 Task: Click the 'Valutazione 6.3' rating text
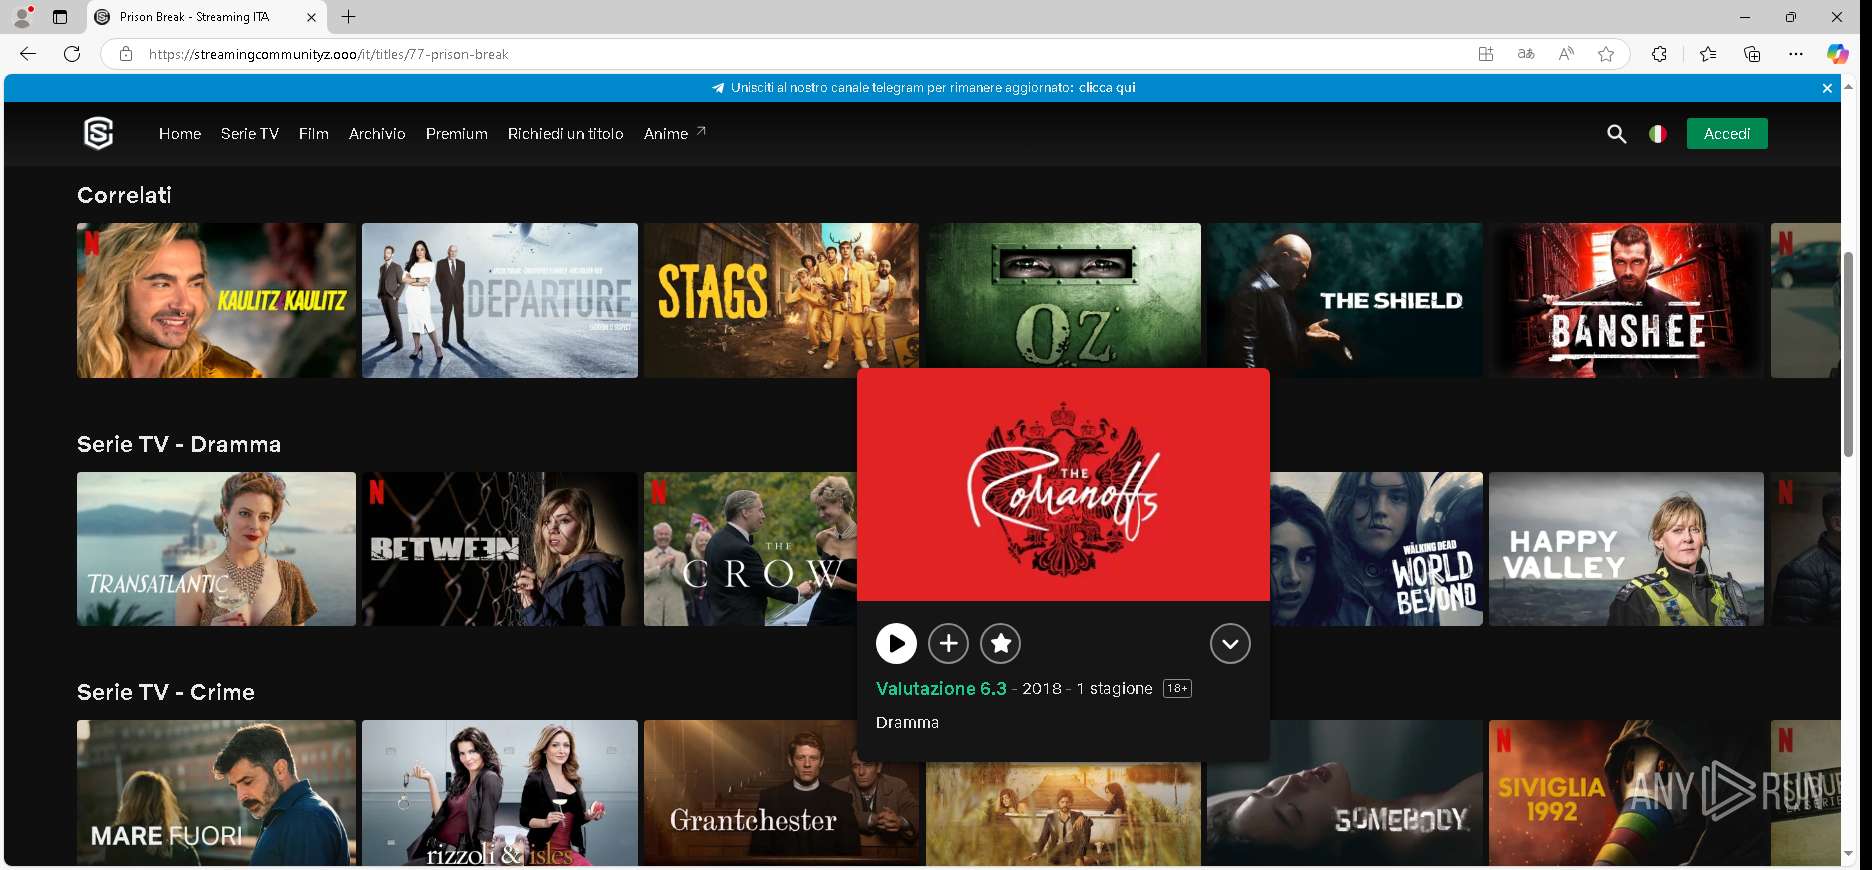(x=941, y=689)
